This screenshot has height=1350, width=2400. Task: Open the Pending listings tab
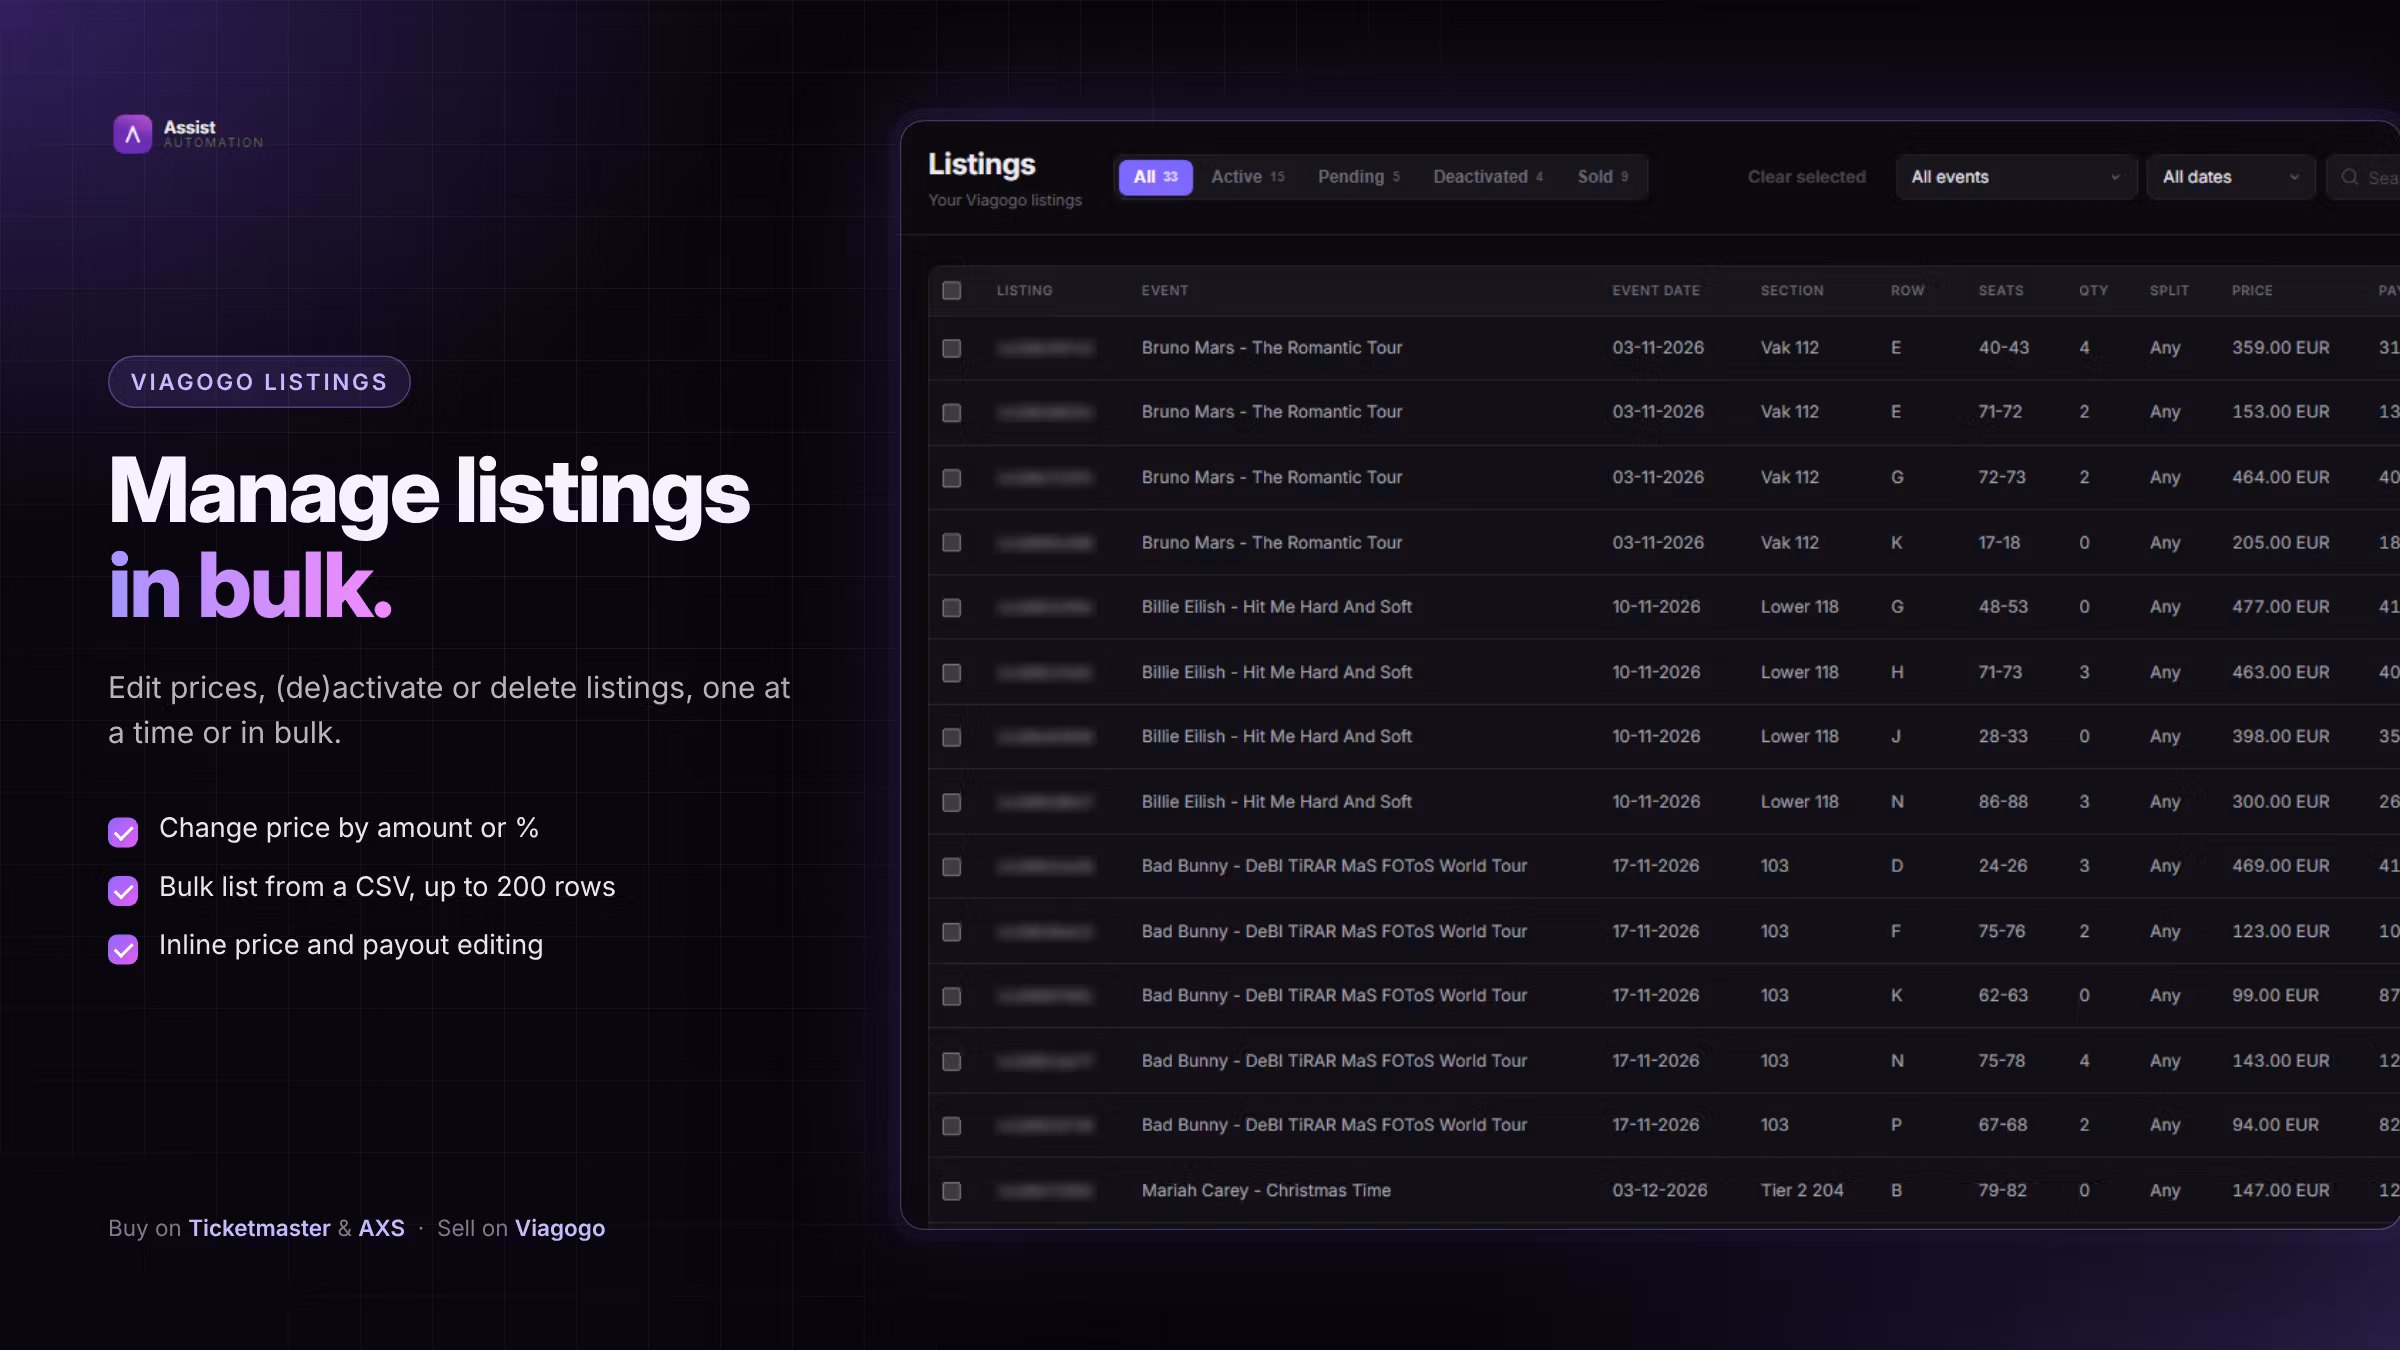[x=1359, y=177]
